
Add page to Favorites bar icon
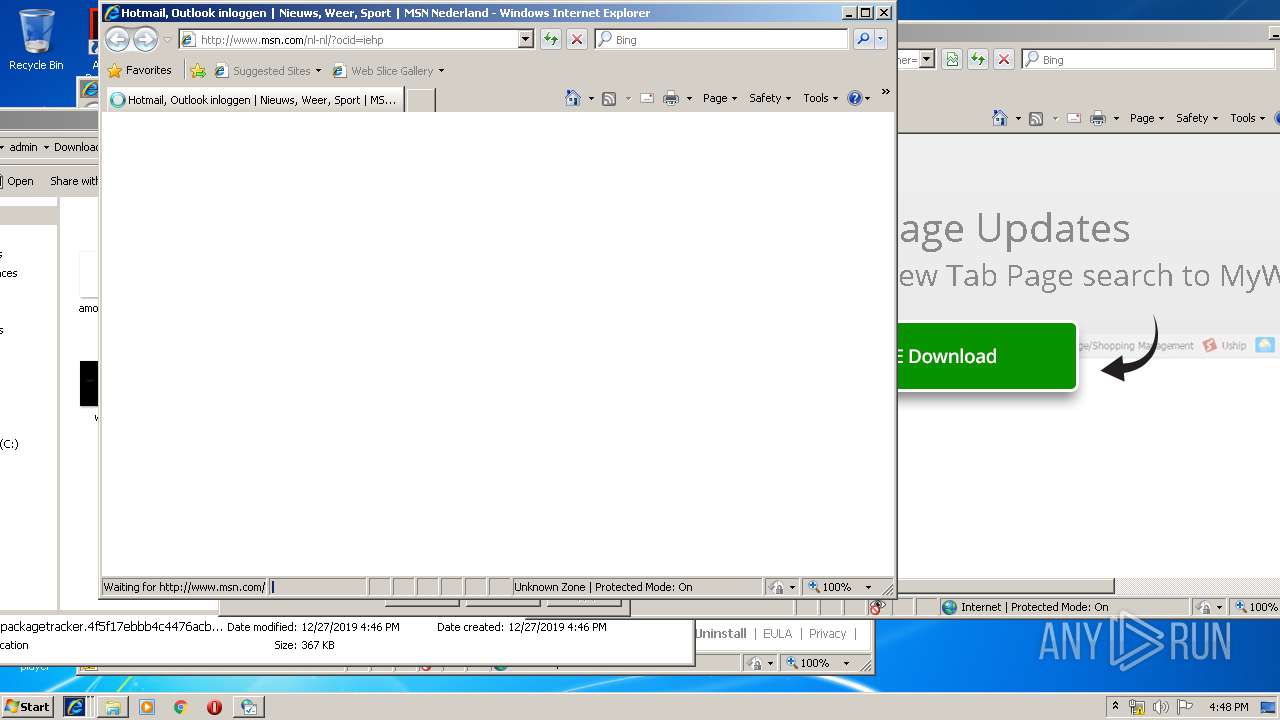click(x=198, y=70)
